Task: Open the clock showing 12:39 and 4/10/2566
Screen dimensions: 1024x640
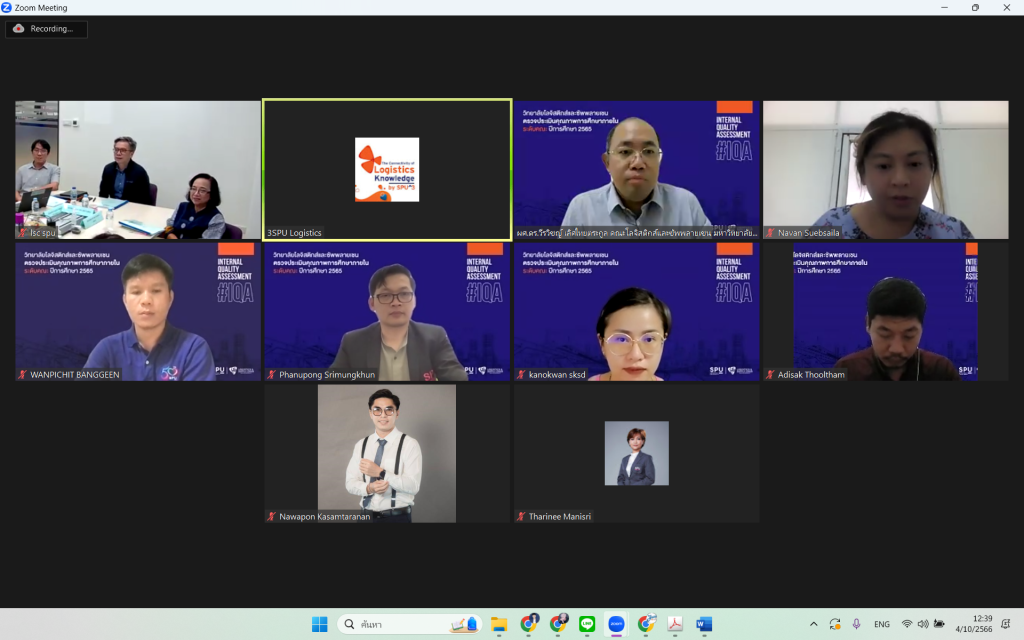Action: [974, 624]
